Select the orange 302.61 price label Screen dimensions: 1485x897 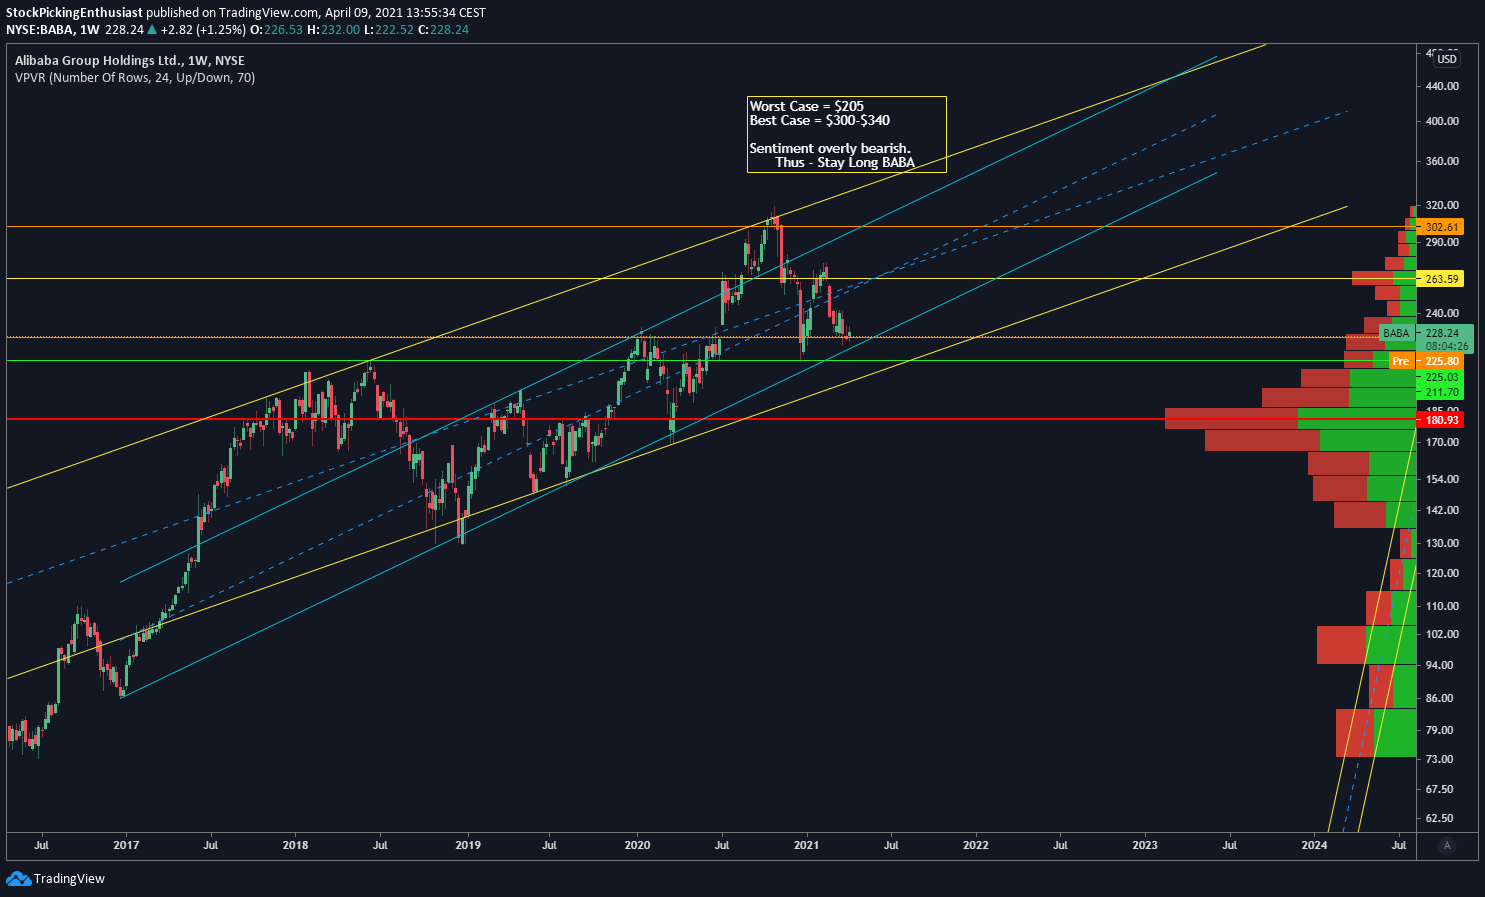1441,227
